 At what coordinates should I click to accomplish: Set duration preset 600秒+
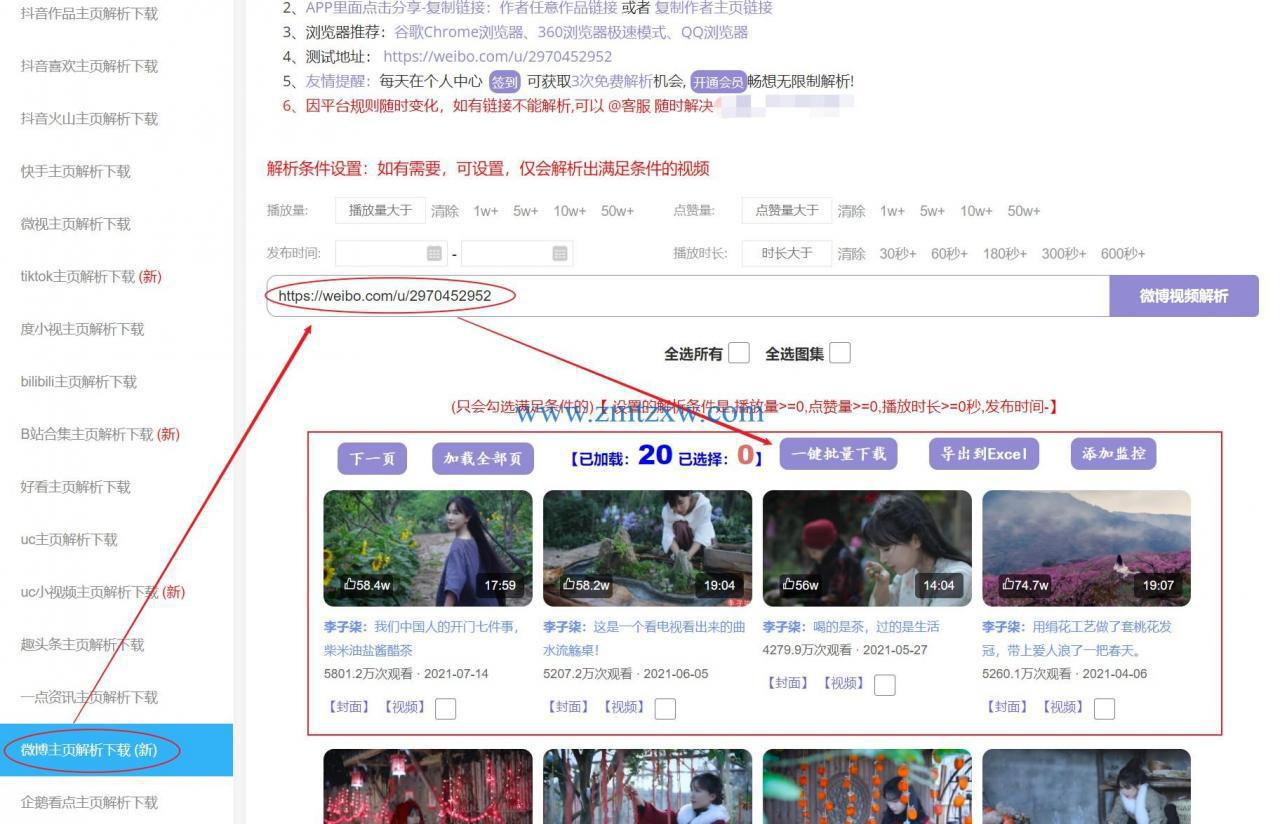click(x=1123, y=254)
